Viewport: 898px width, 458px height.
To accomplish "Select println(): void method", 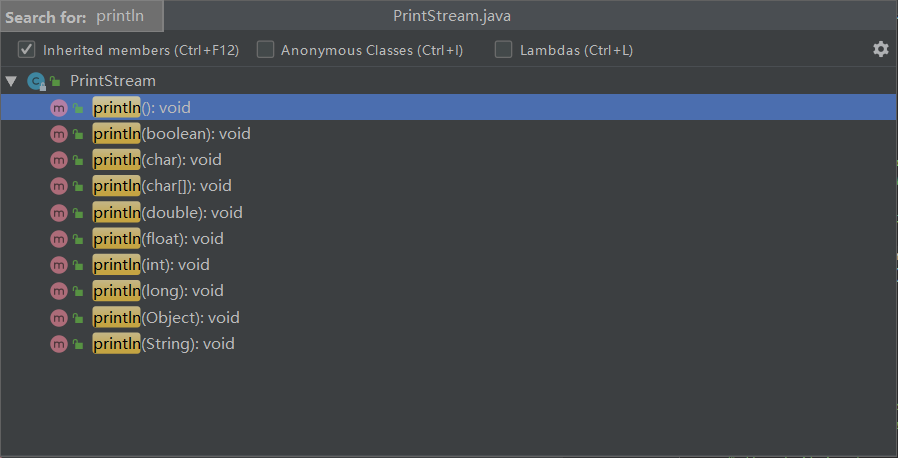I will pyautogui.click(x=141, y=107).
